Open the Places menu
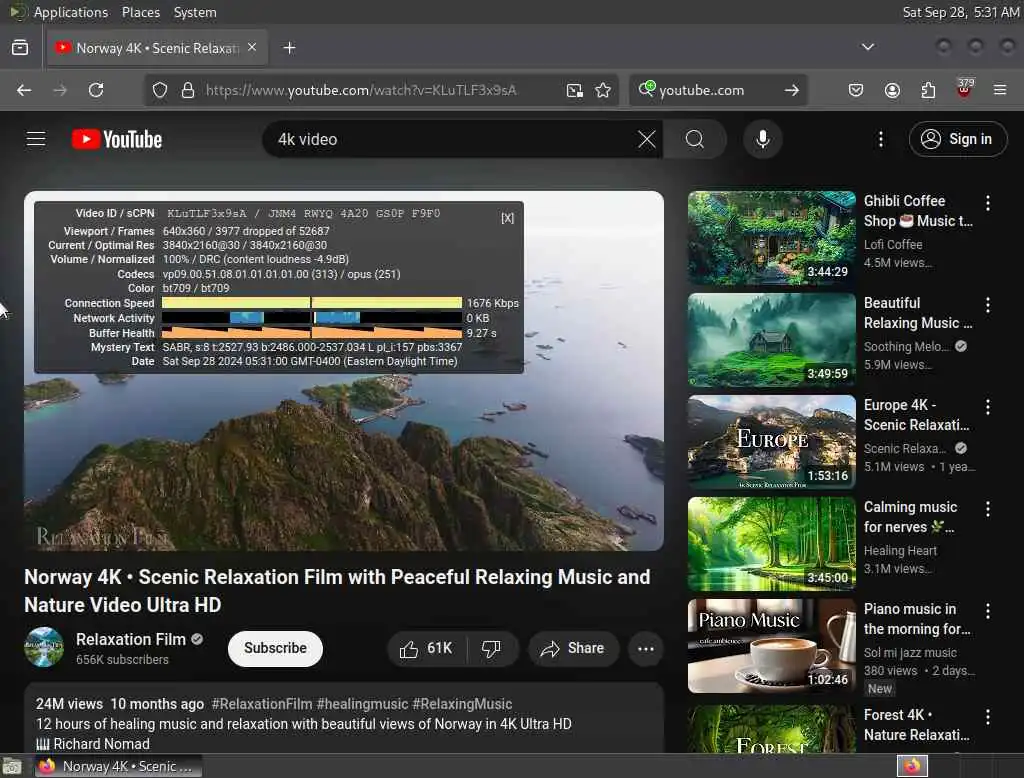The width and height of the screenshot is (1024, 778). 140,12
